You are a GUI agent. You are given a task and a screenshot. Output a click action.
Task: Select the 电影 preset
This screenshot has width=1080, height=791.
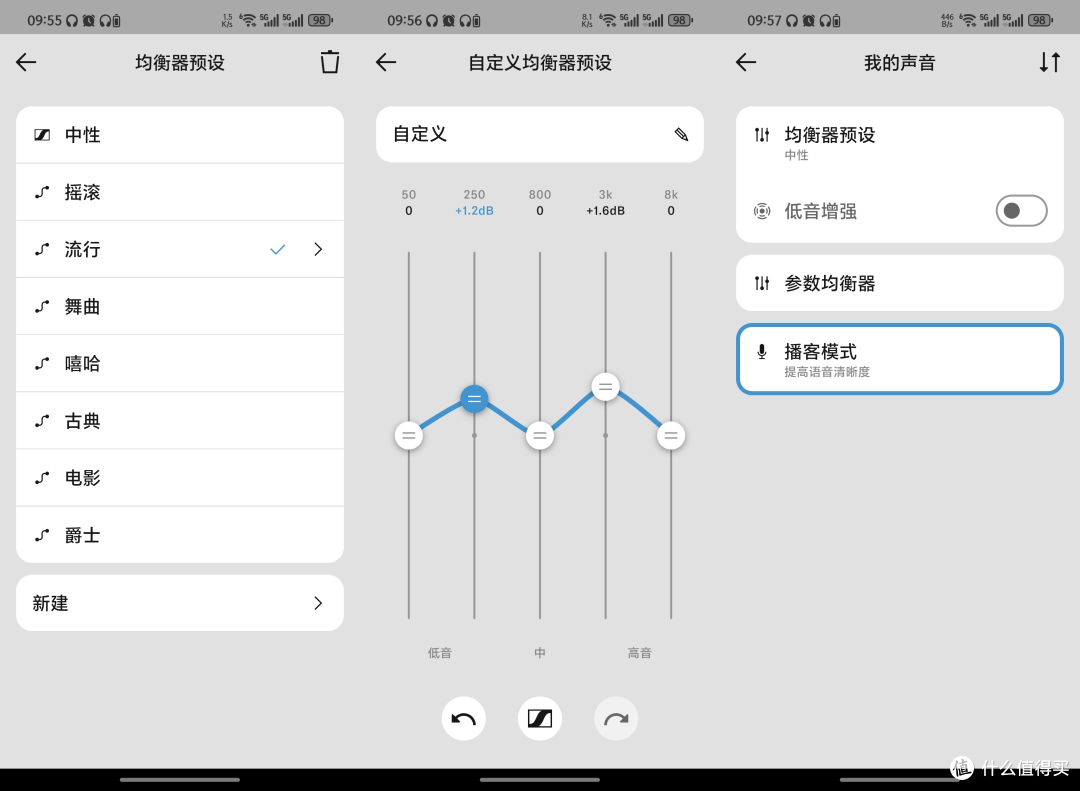[x=180, y=478]
